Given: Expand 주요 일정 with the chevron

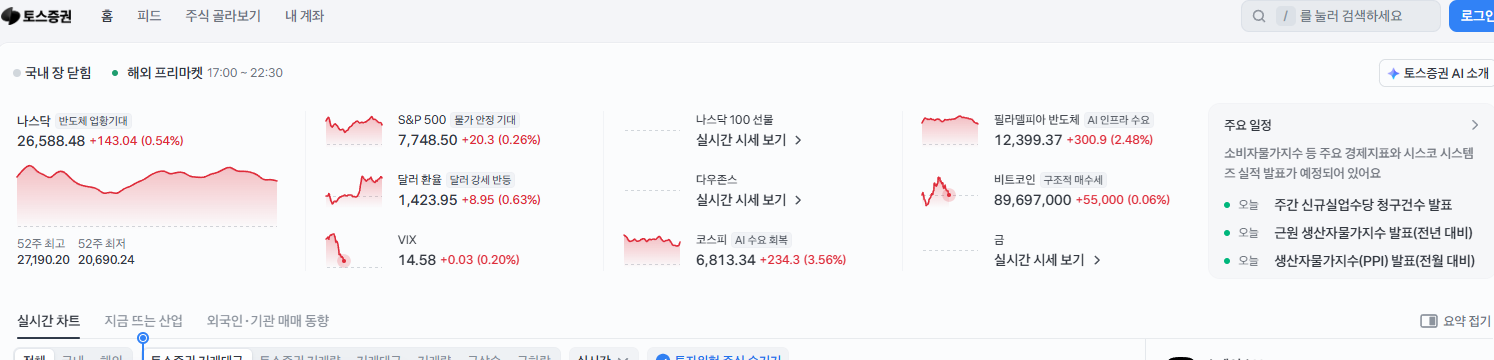Looking at the screenshot, I should point(1474,125).
